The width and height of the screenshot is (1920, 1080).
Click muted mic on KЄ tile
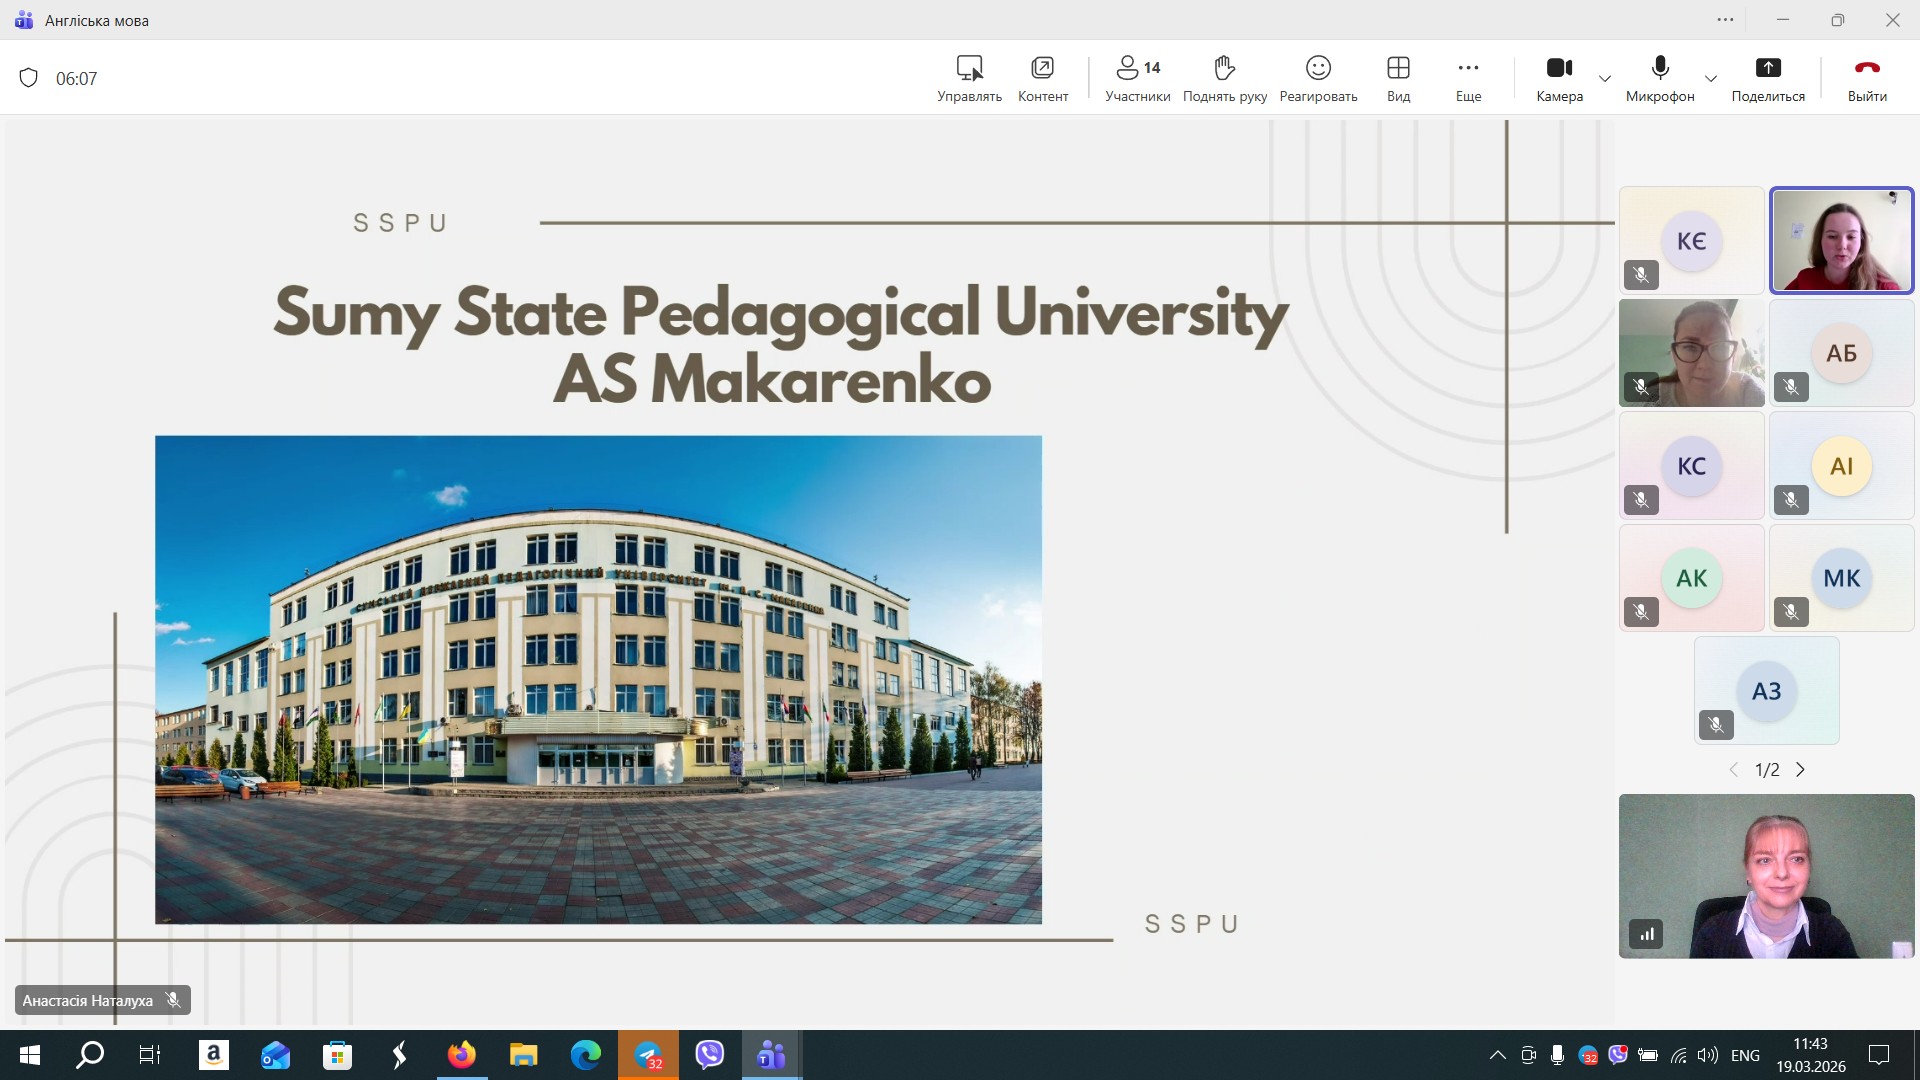(1641, 274)
